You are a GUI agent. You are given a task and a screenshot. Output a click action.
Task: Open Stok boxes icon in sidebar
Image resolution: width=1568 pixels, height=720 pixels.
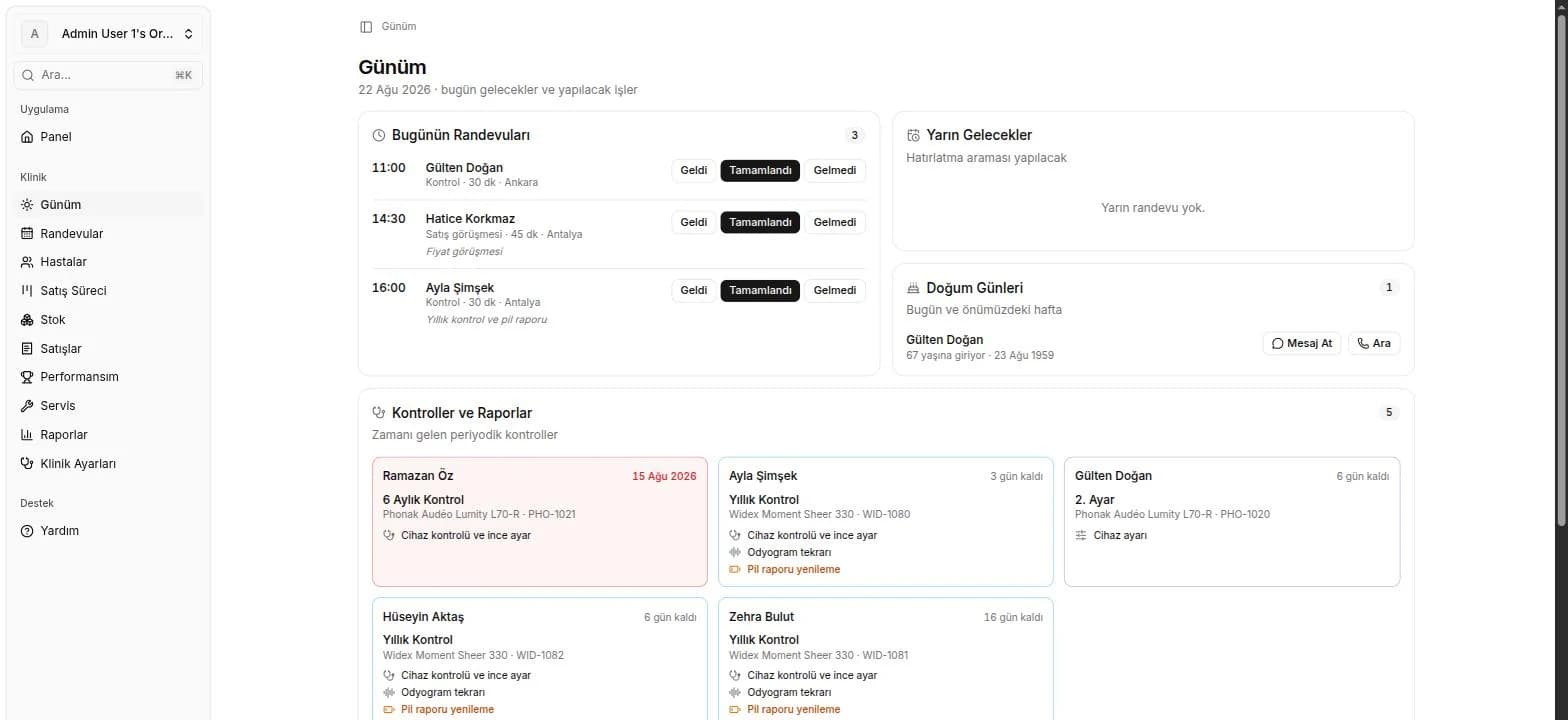click(x=27, y=320)
